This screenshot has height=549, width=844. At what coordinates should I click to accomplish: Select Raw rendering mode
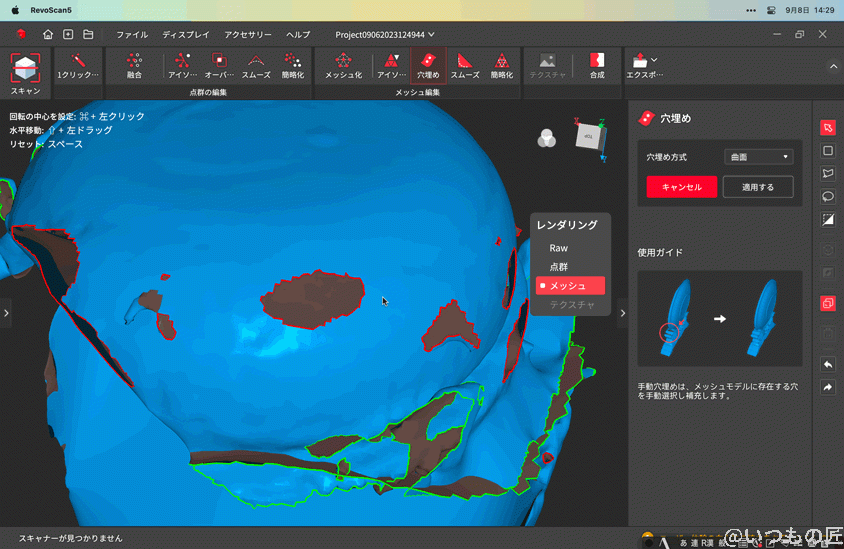click(558, 248)
